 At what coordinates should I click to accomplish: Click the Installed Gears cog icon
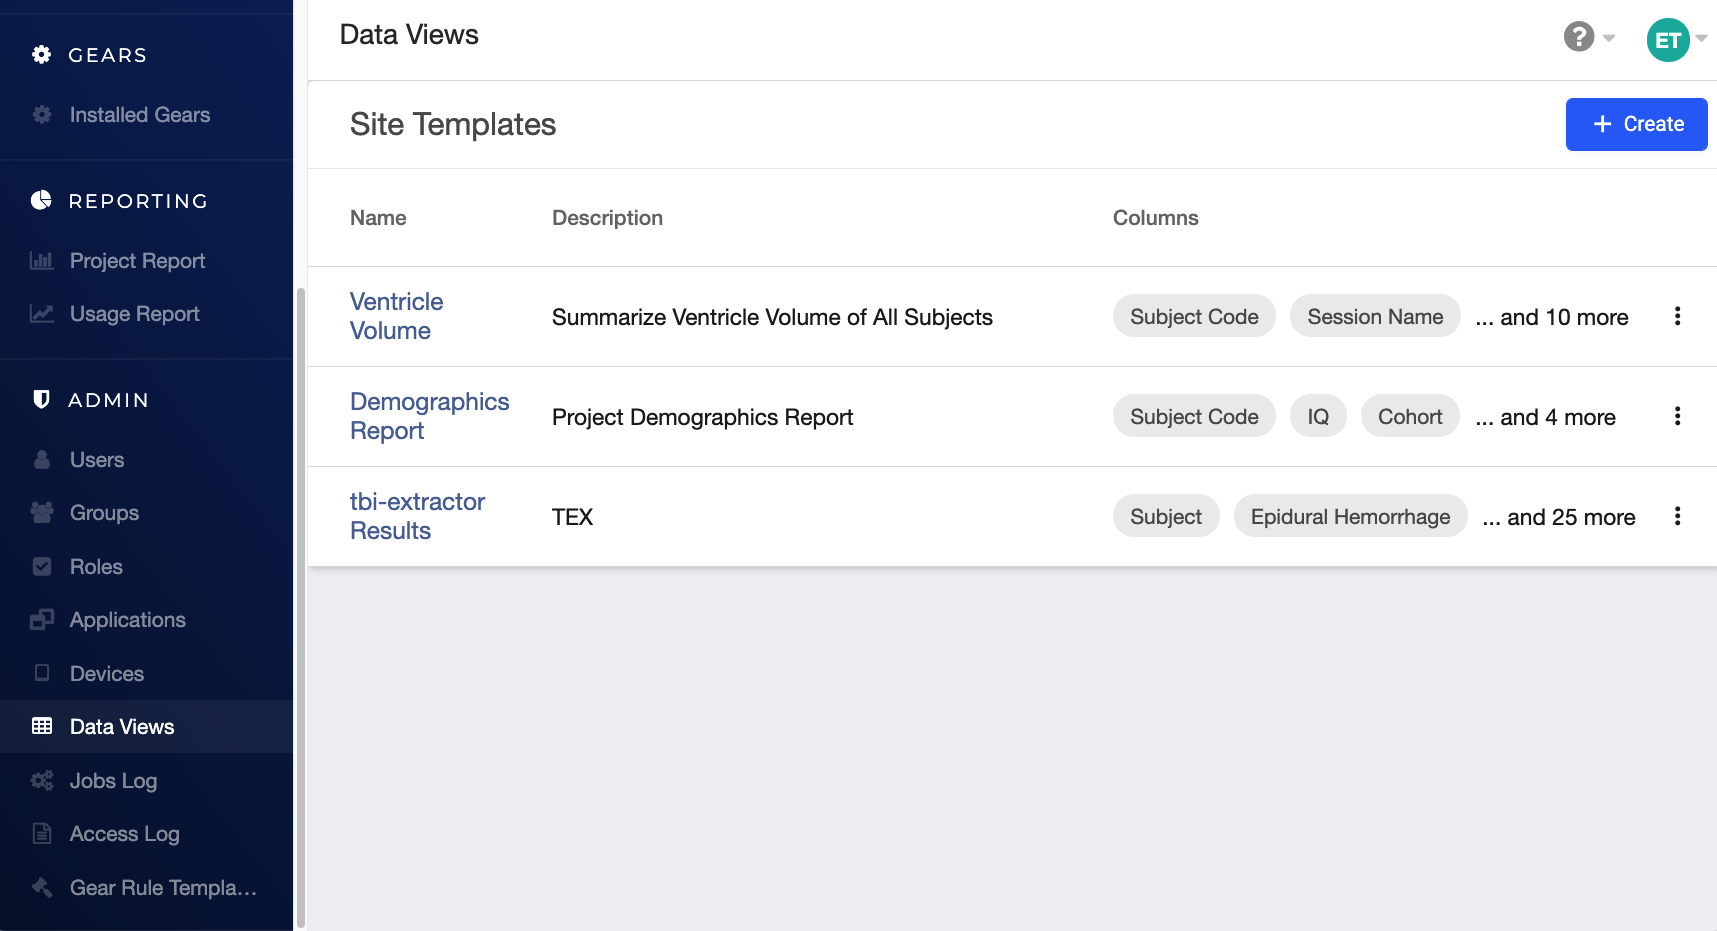pos(41,114)
